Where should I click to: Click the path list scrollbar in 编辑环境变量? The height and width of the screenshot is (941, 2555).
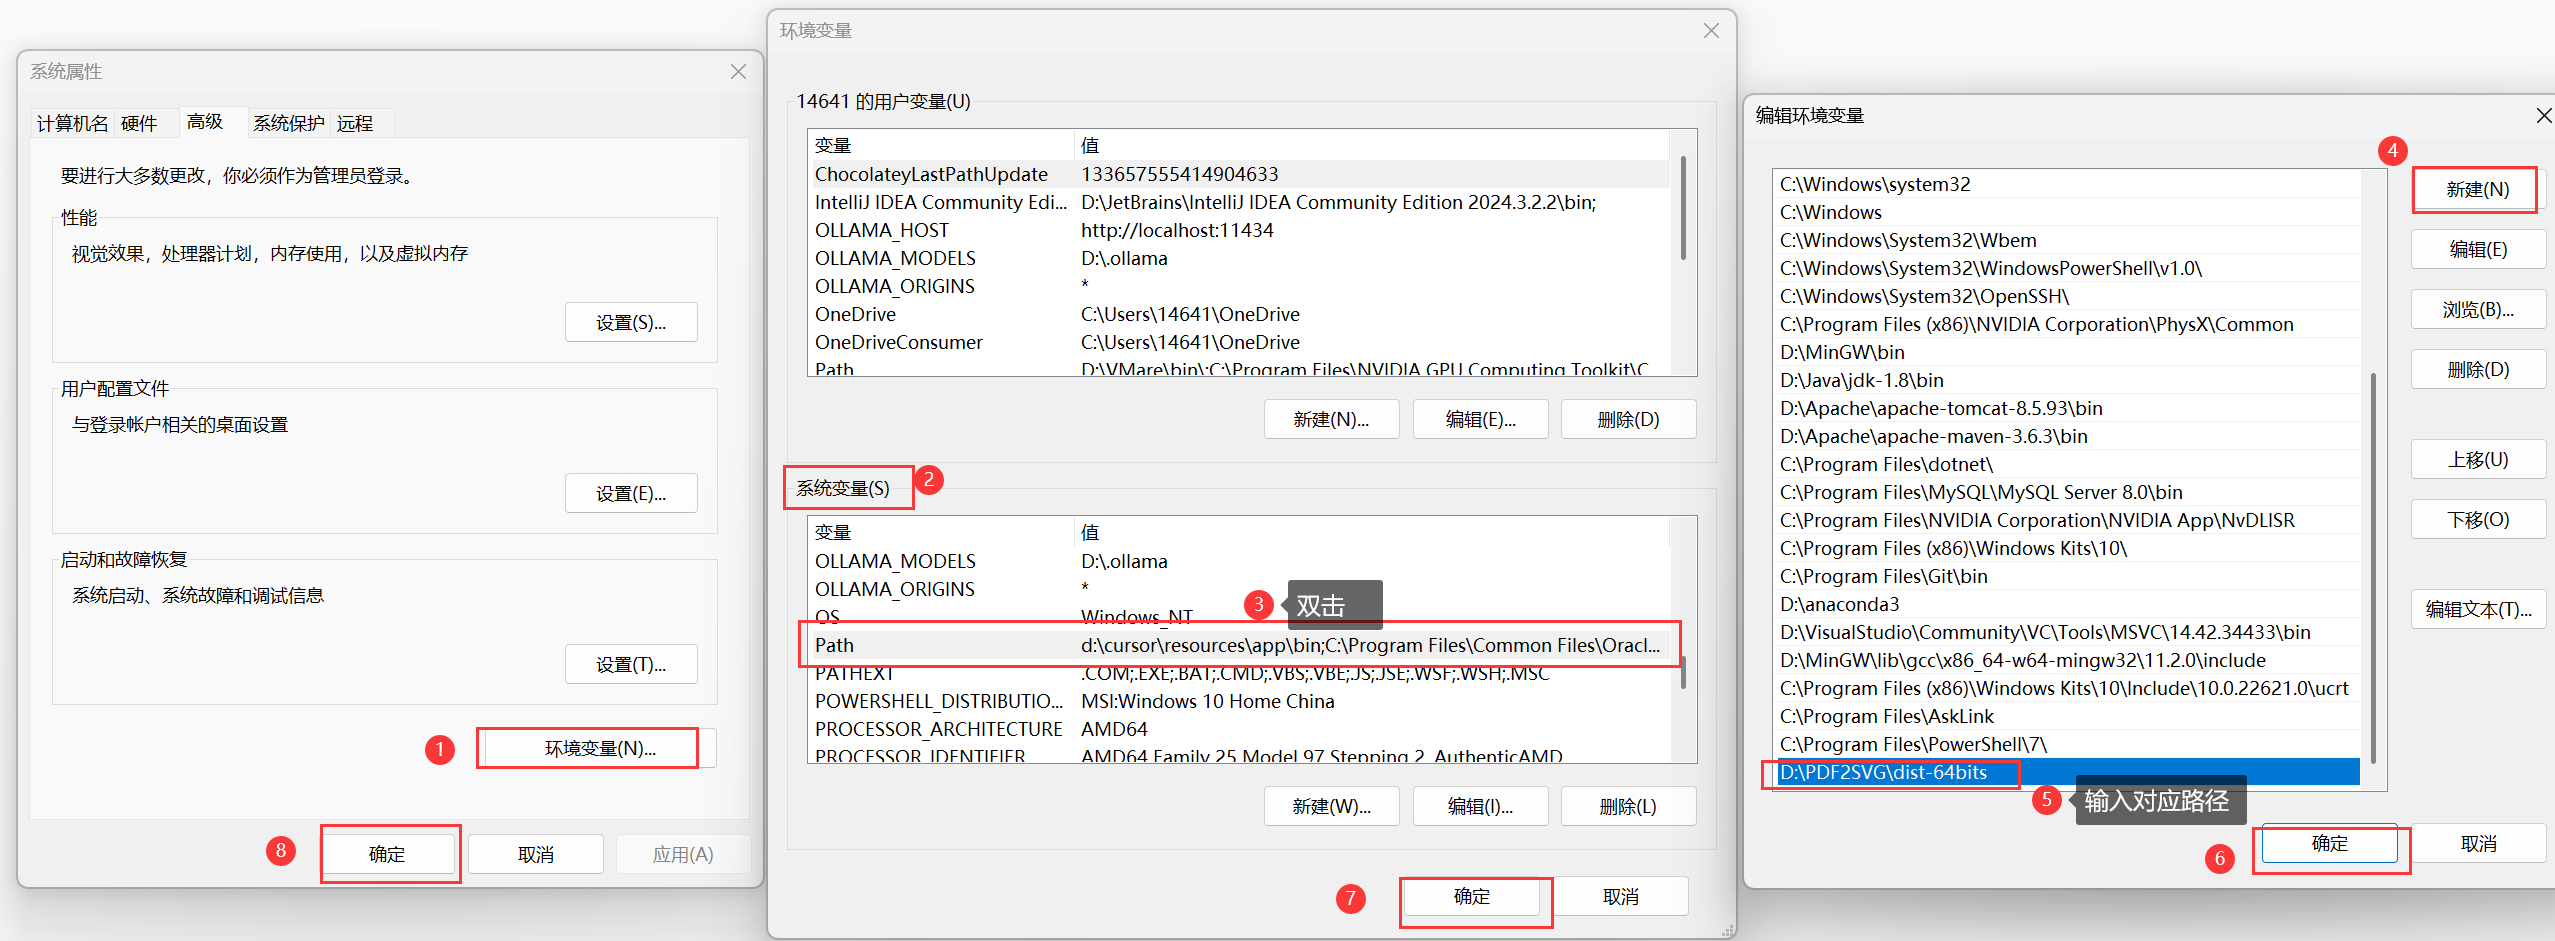(2373, 568)
